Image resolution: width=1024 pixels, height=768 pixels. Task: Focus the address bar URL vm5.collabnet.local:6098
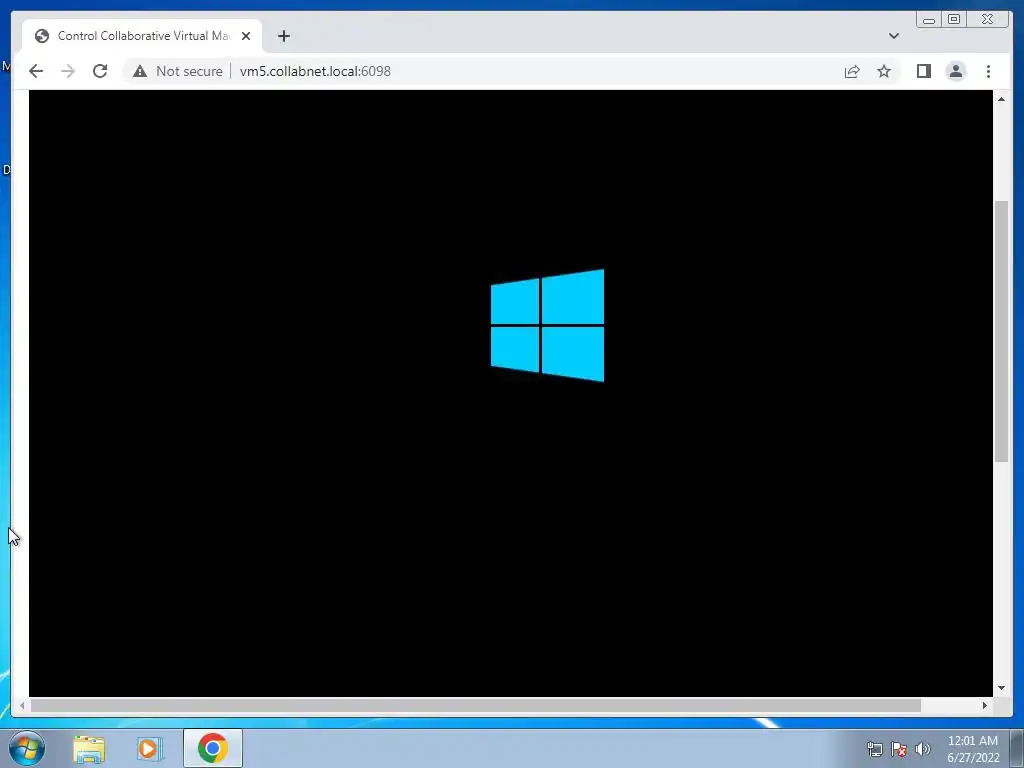pyautogui.click(x=315, y=71)
